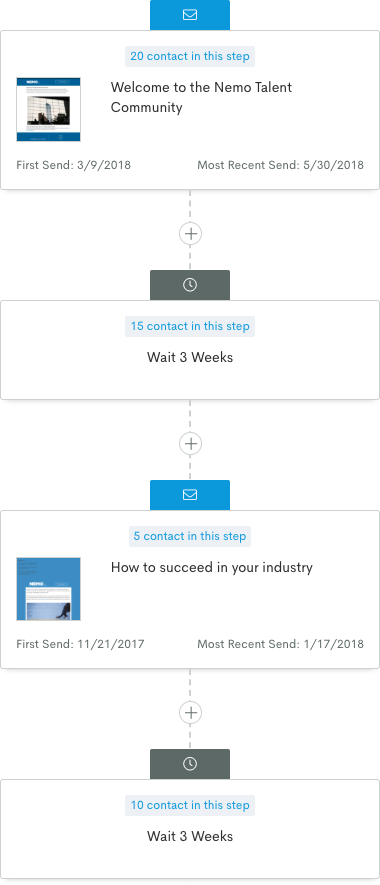
Task: Open Welcome to the Nemo Talent Community title
Action: (x=202, y=97)
